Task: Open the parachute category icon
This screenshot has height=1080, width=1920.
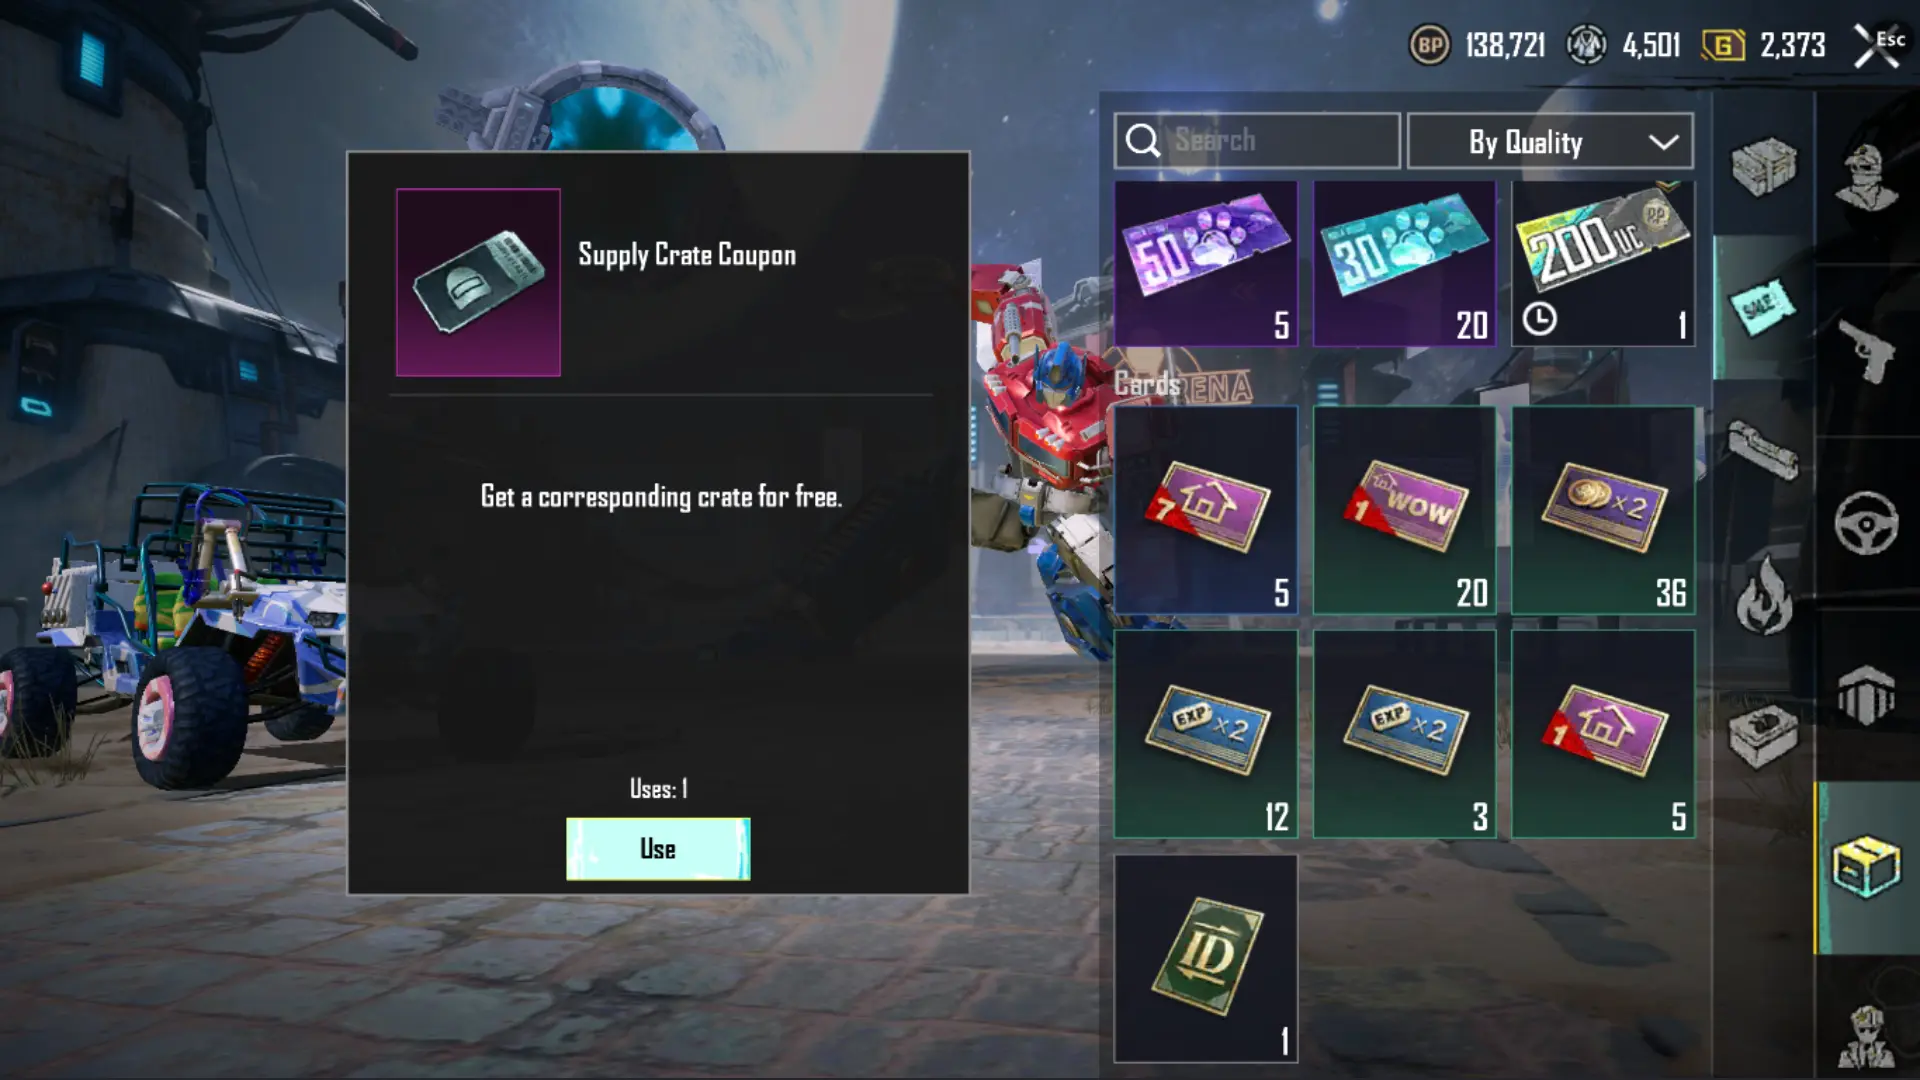Action: (1866, 694)
